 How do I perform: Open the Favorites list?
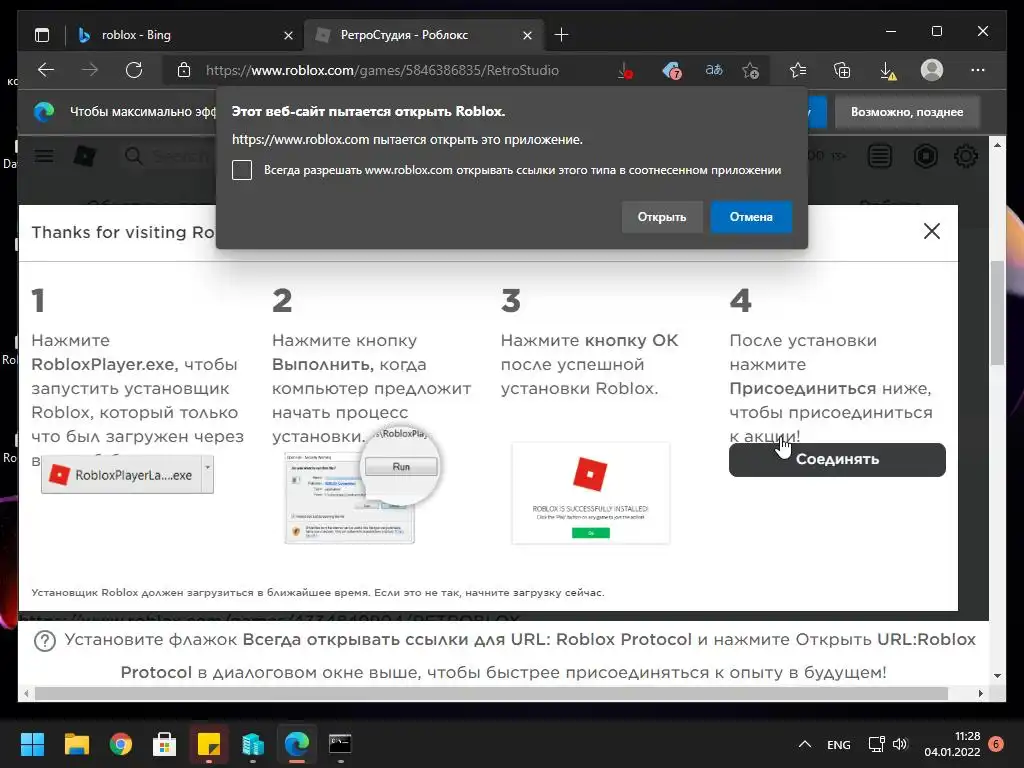tap(797, 70)
